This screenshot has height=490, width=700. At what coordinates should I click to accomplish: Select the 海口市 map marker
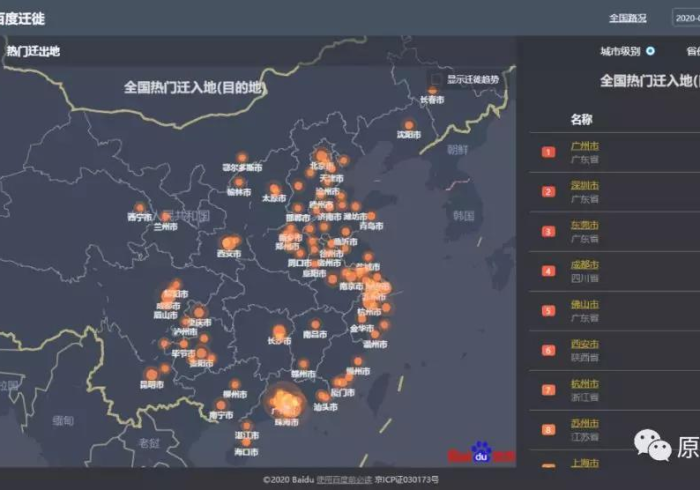[246, 442]
